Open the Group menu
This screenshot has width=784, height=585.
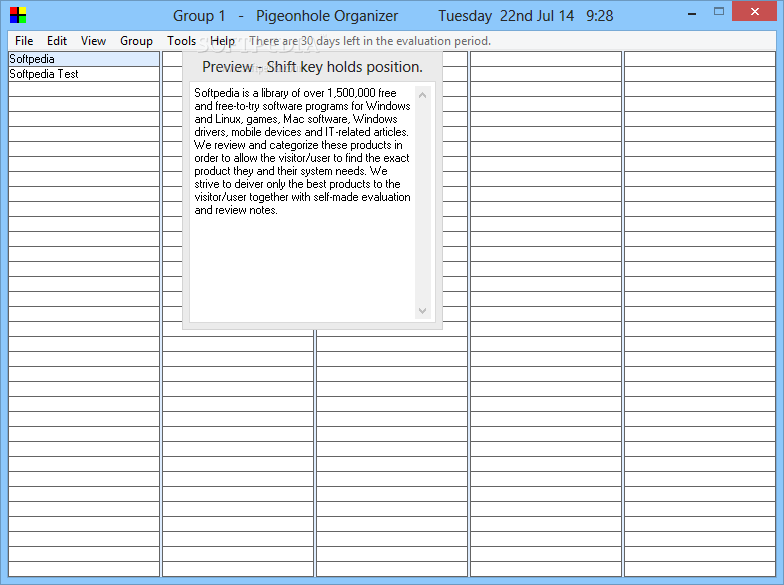[136, 41]
